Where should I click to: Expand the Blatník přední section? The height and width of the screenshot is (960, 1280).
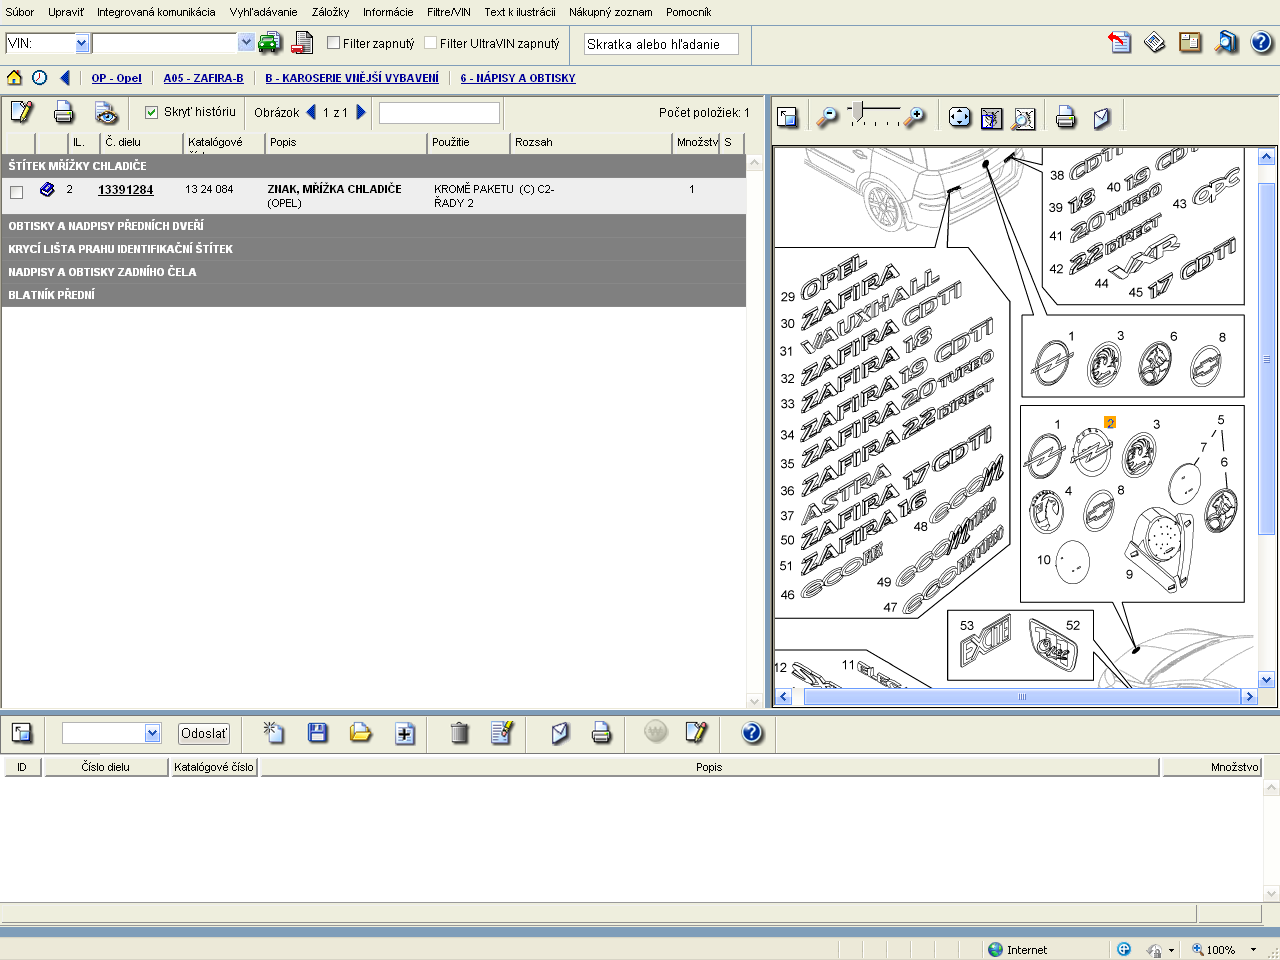click(52, 295)
